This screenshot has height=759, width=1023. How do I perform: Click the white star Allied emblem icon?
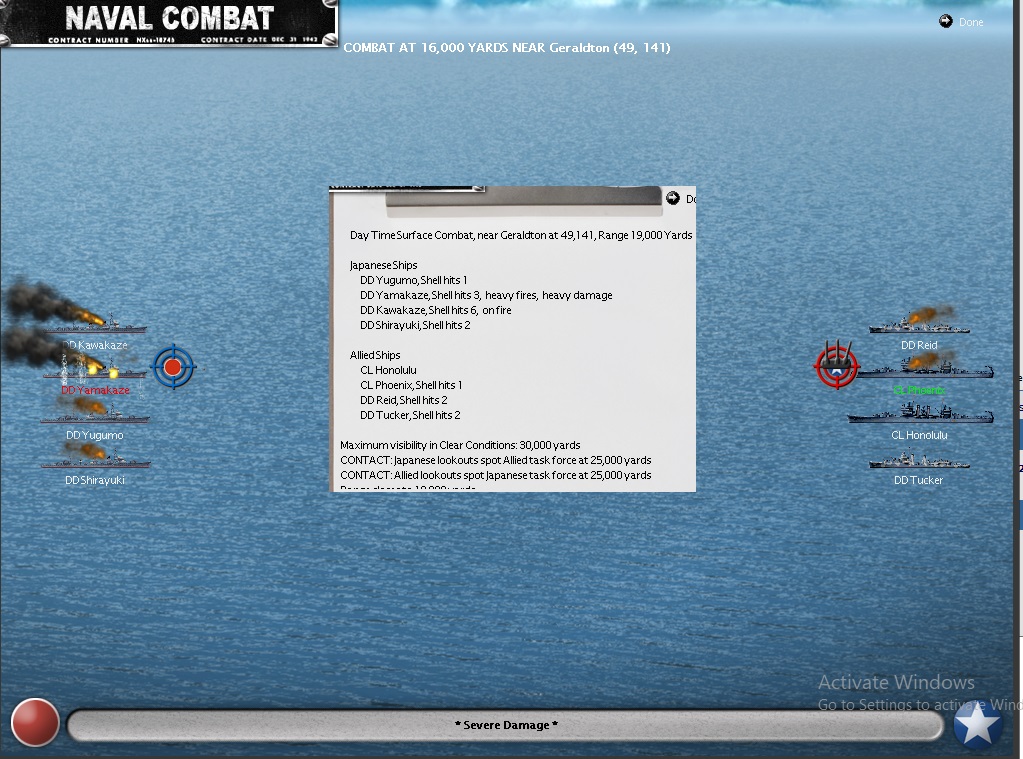pyautogui.click(x=977, y=723)
